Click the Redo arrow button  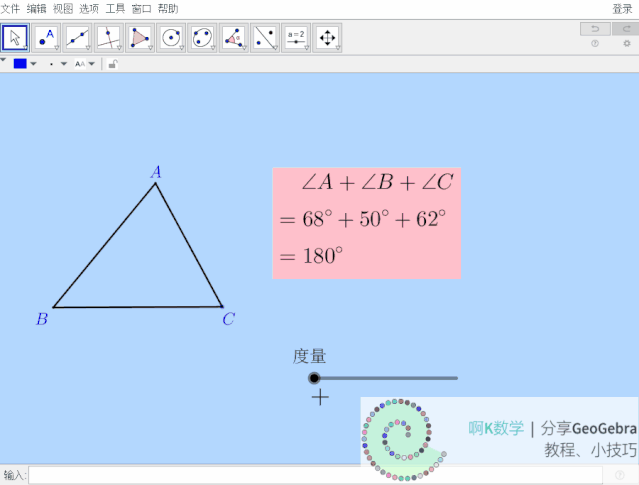click(x=626, y=29)
